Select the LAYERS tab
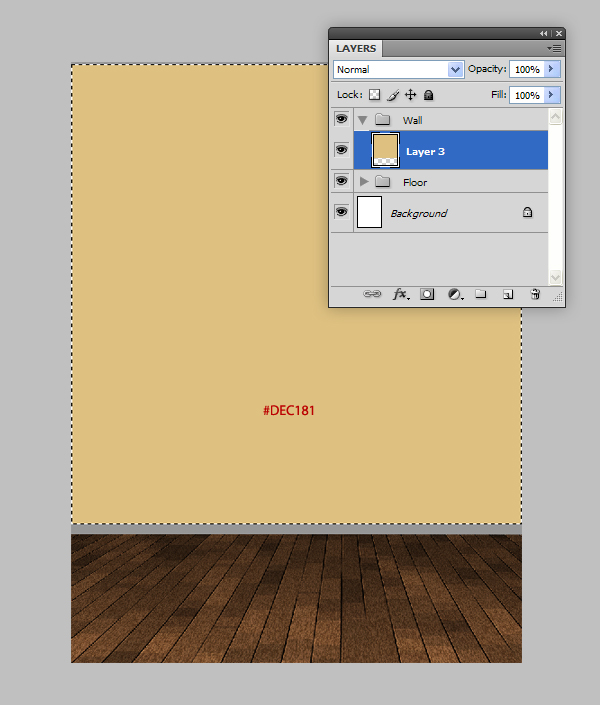The width and height of the screenshot is (600, 705). [x=356, y=48]
